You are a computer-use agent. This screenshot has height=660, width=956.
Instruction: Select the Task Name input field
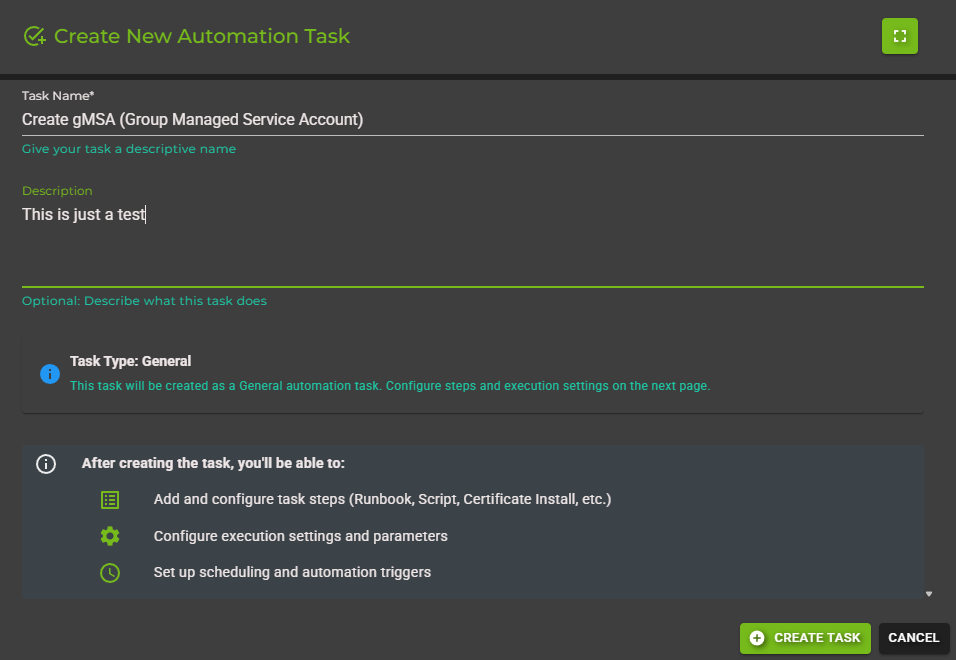400,119
